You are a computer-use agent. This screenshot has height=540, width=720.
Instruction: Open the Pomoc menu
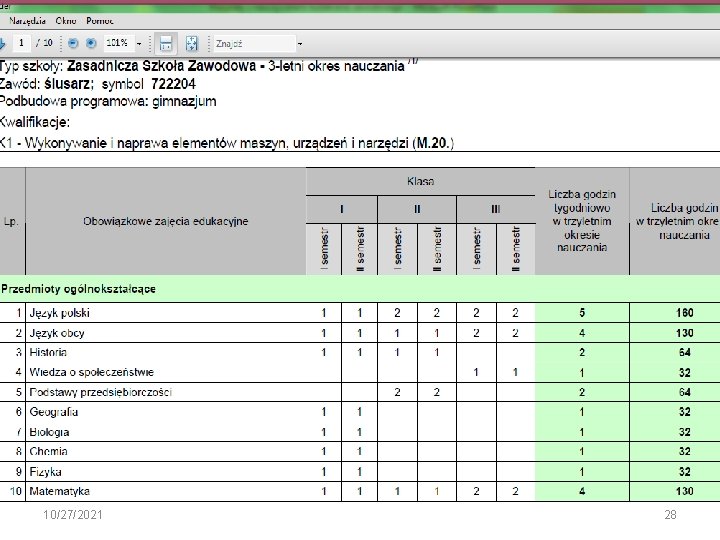pyautogui.click(x=100, y=21)
